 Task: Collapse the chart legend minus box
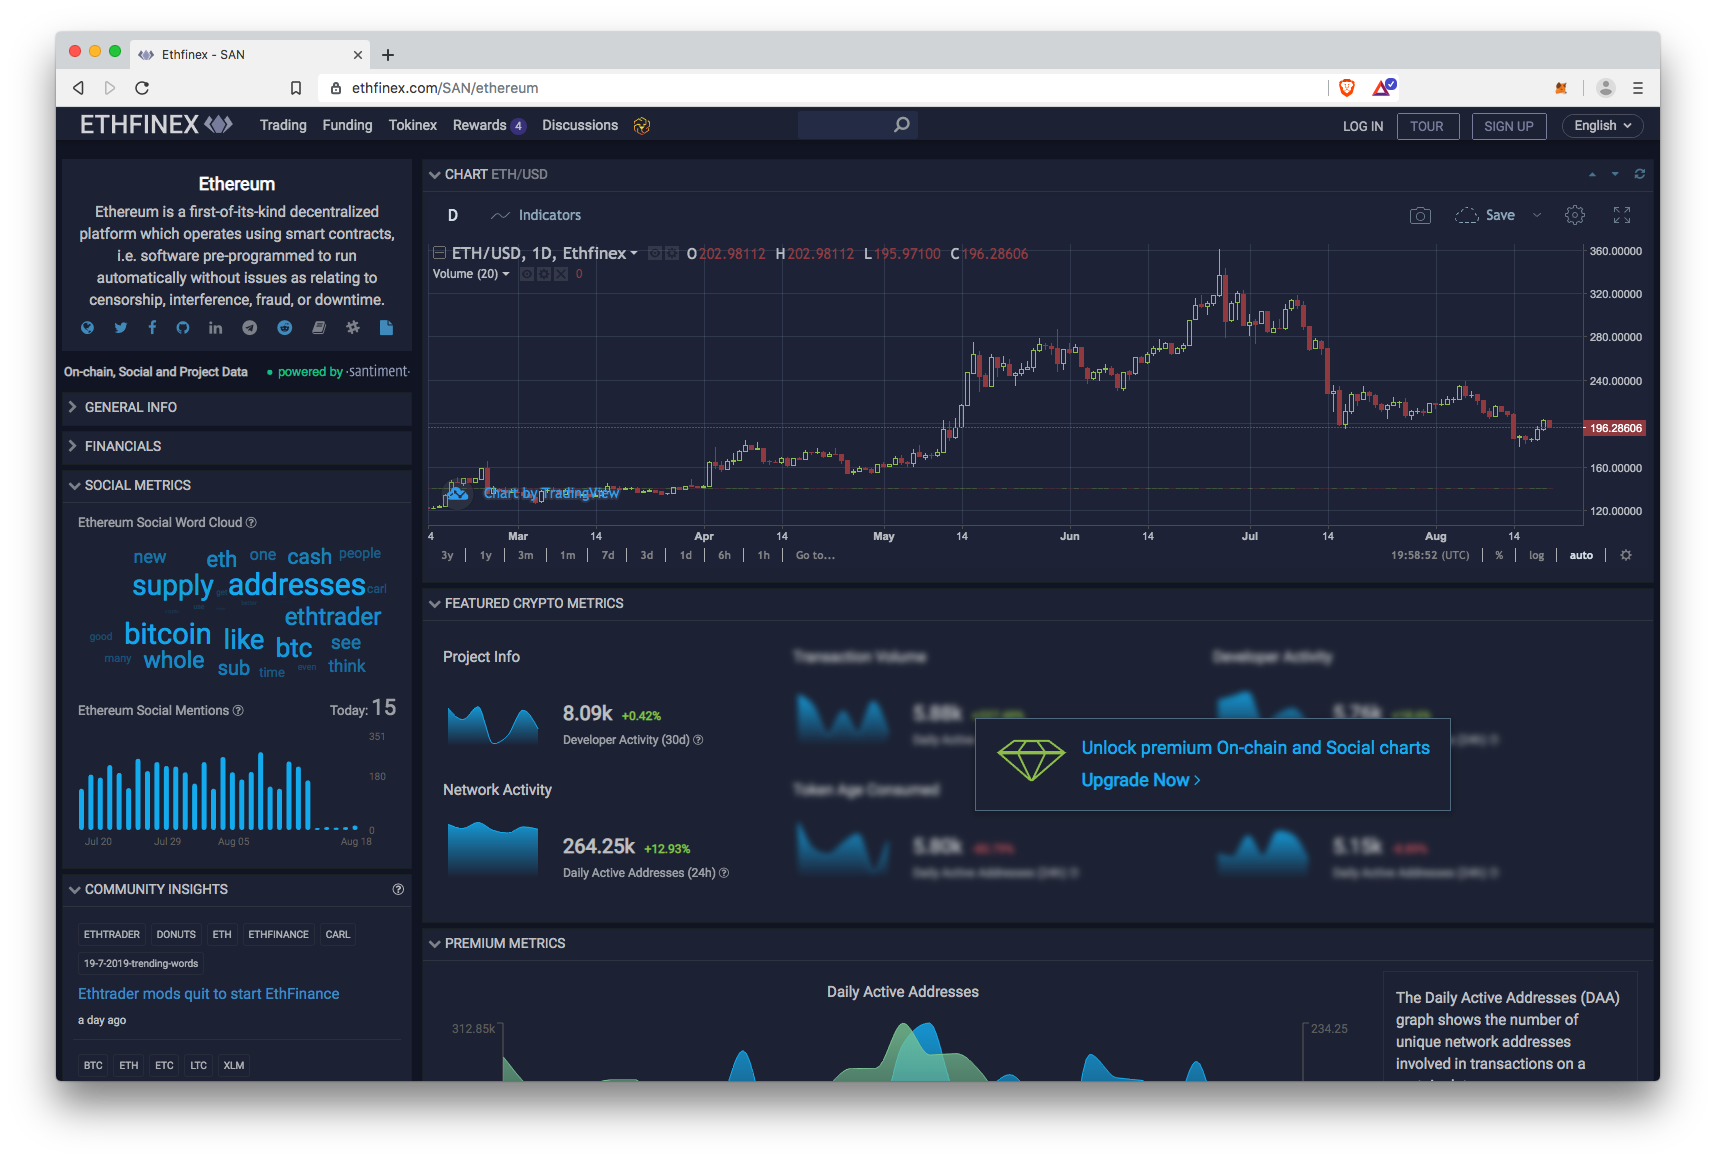439,253
